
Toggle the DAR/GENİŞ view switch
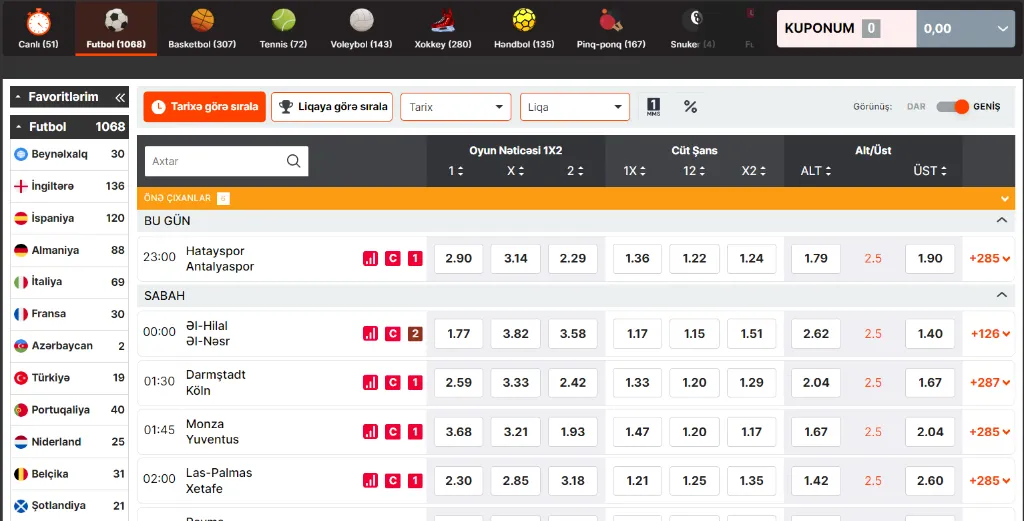[x=953, y=107]
